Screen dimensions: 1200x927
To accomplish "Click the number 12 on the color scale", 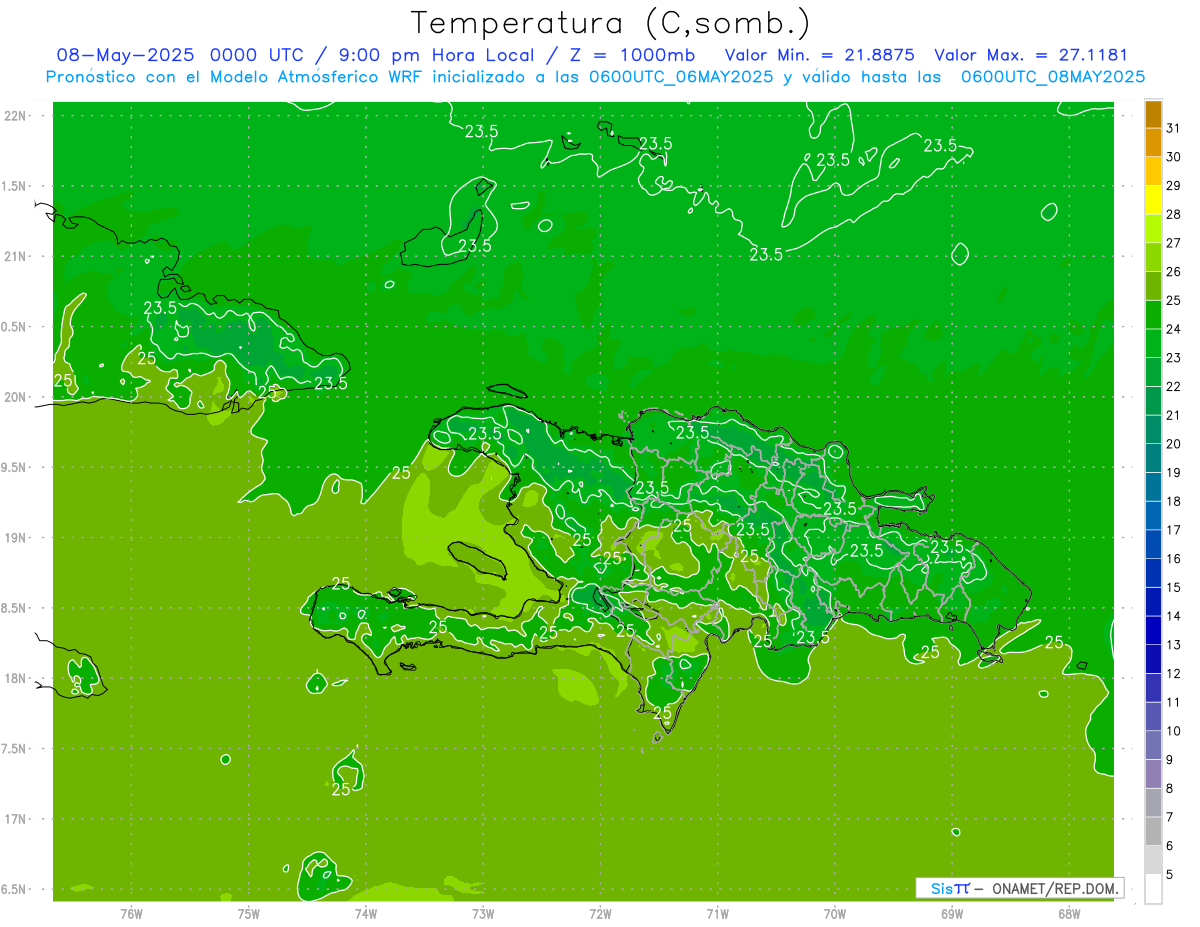I will 1174,674.
